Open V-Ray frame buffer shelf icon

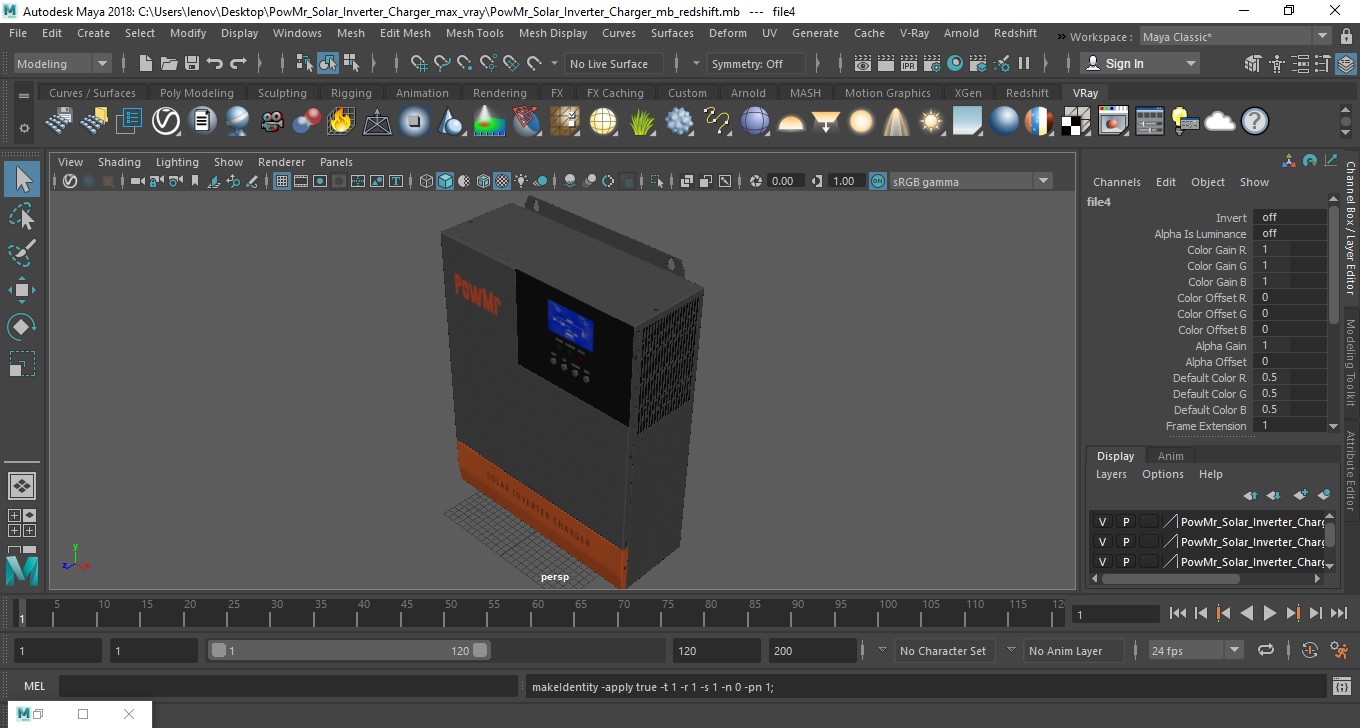tap(1112, 122)
